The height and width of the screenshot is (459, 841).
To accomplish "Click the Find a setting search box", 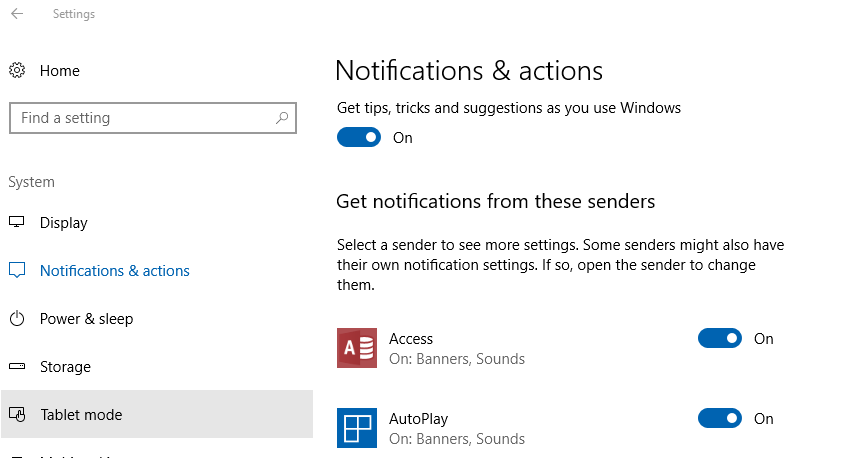I will coord(153,118).
